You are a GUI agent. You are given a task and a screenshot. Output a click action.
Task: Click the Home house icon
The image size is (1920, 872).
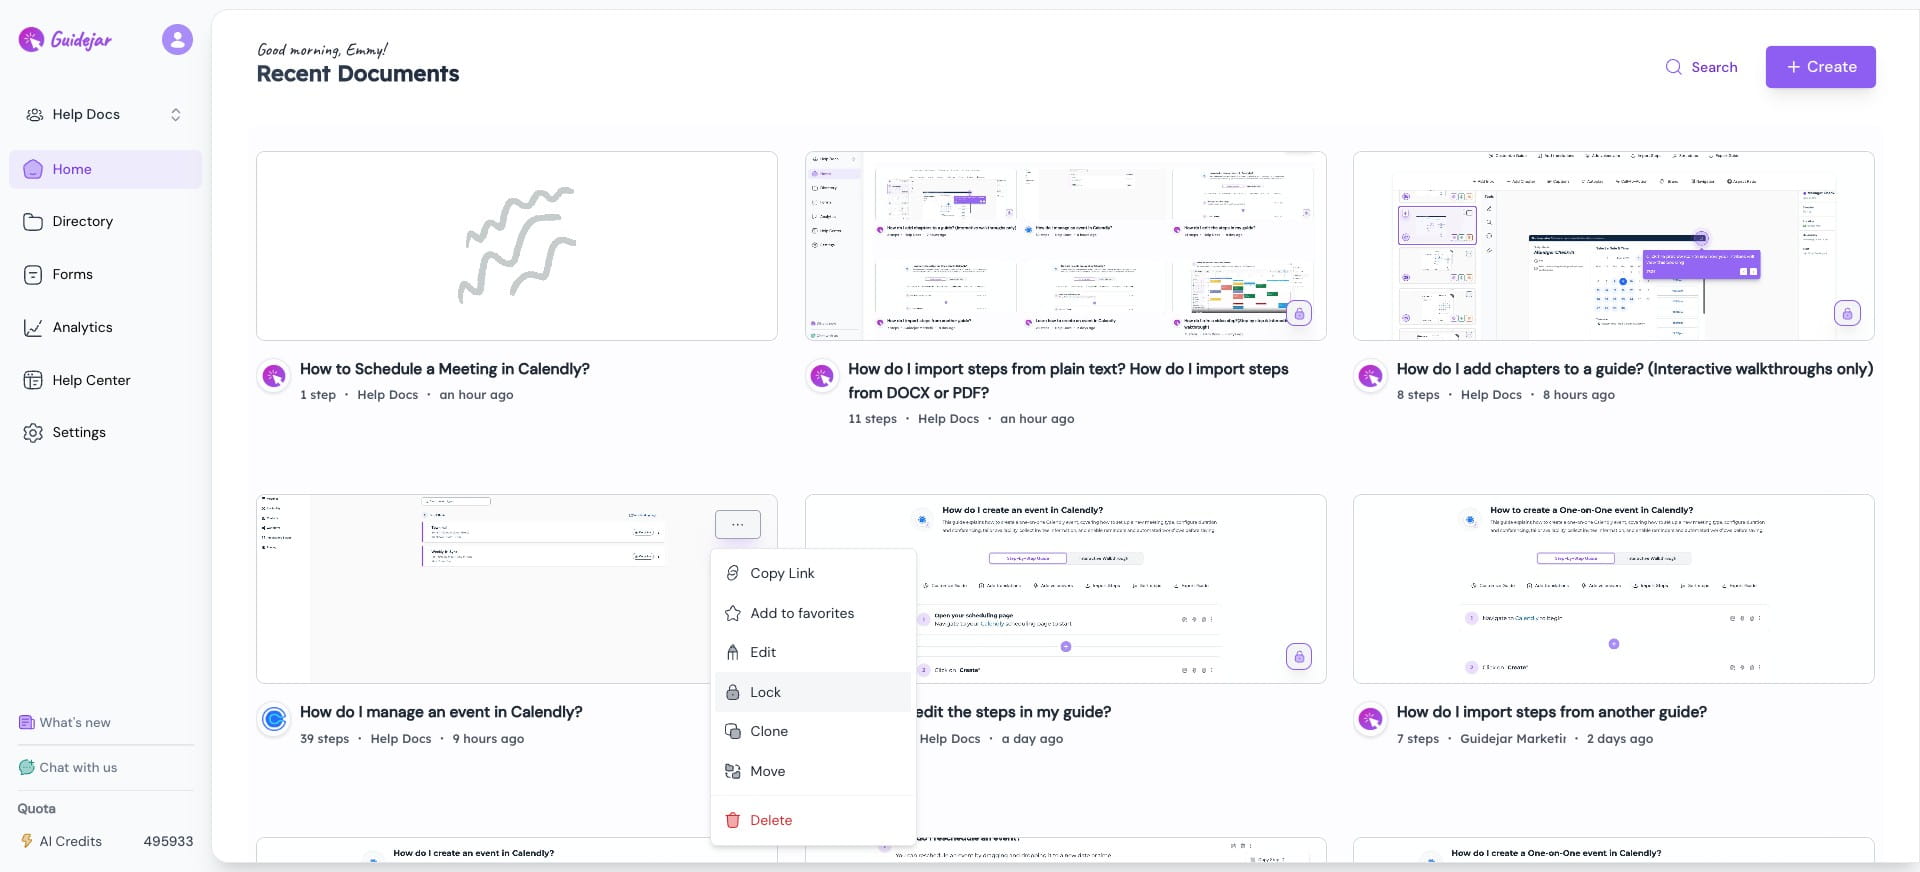pyautogui.click(x=33, y=169)
